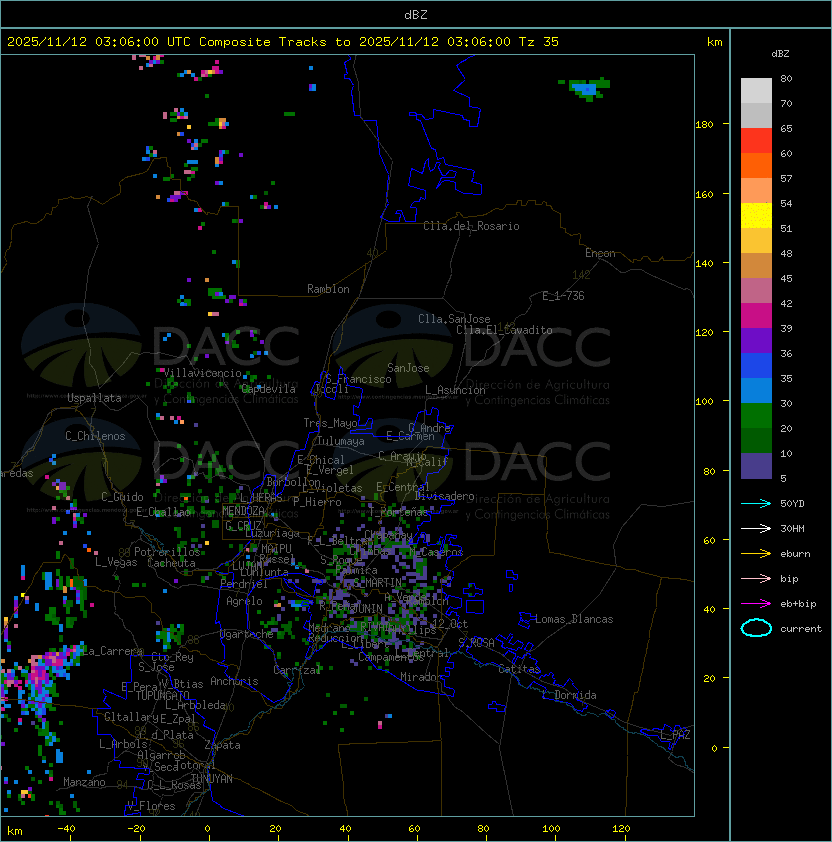Click the 'Tz 35' text in header
Viewport: 832px width, 842px height.
point(539,42)
